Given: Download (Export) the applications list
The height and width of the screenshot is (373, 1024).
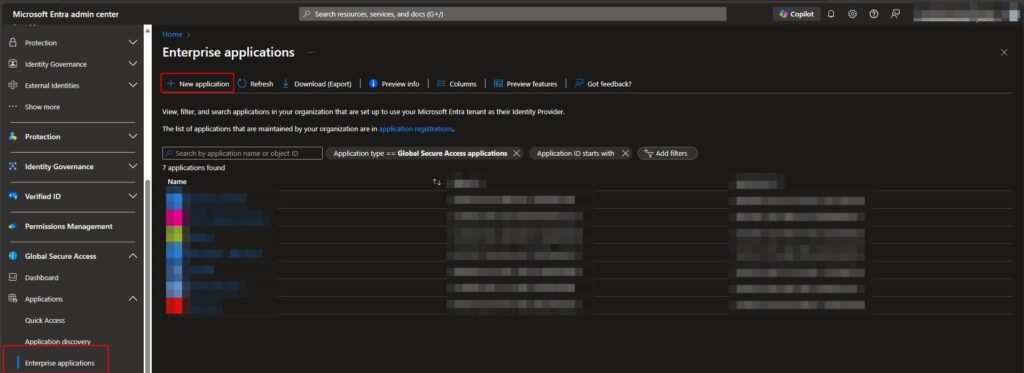Looking at the screenshot, I should [317, 84].
